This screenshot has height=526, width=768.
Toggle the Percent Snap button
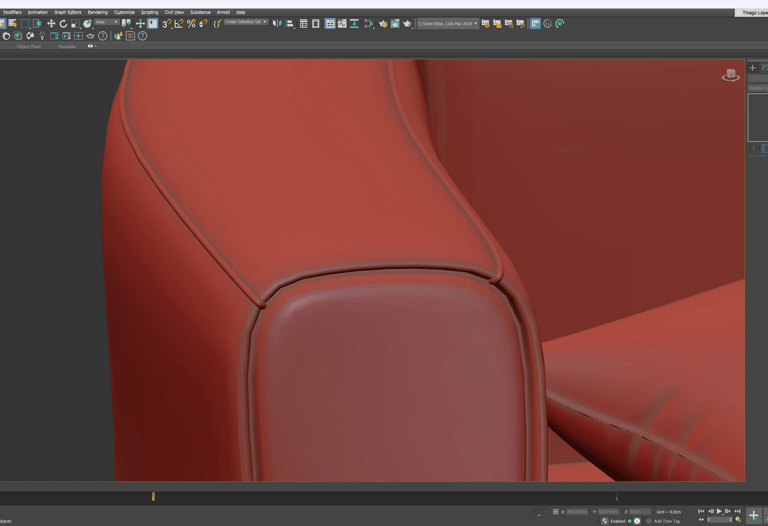click(191, 24)
